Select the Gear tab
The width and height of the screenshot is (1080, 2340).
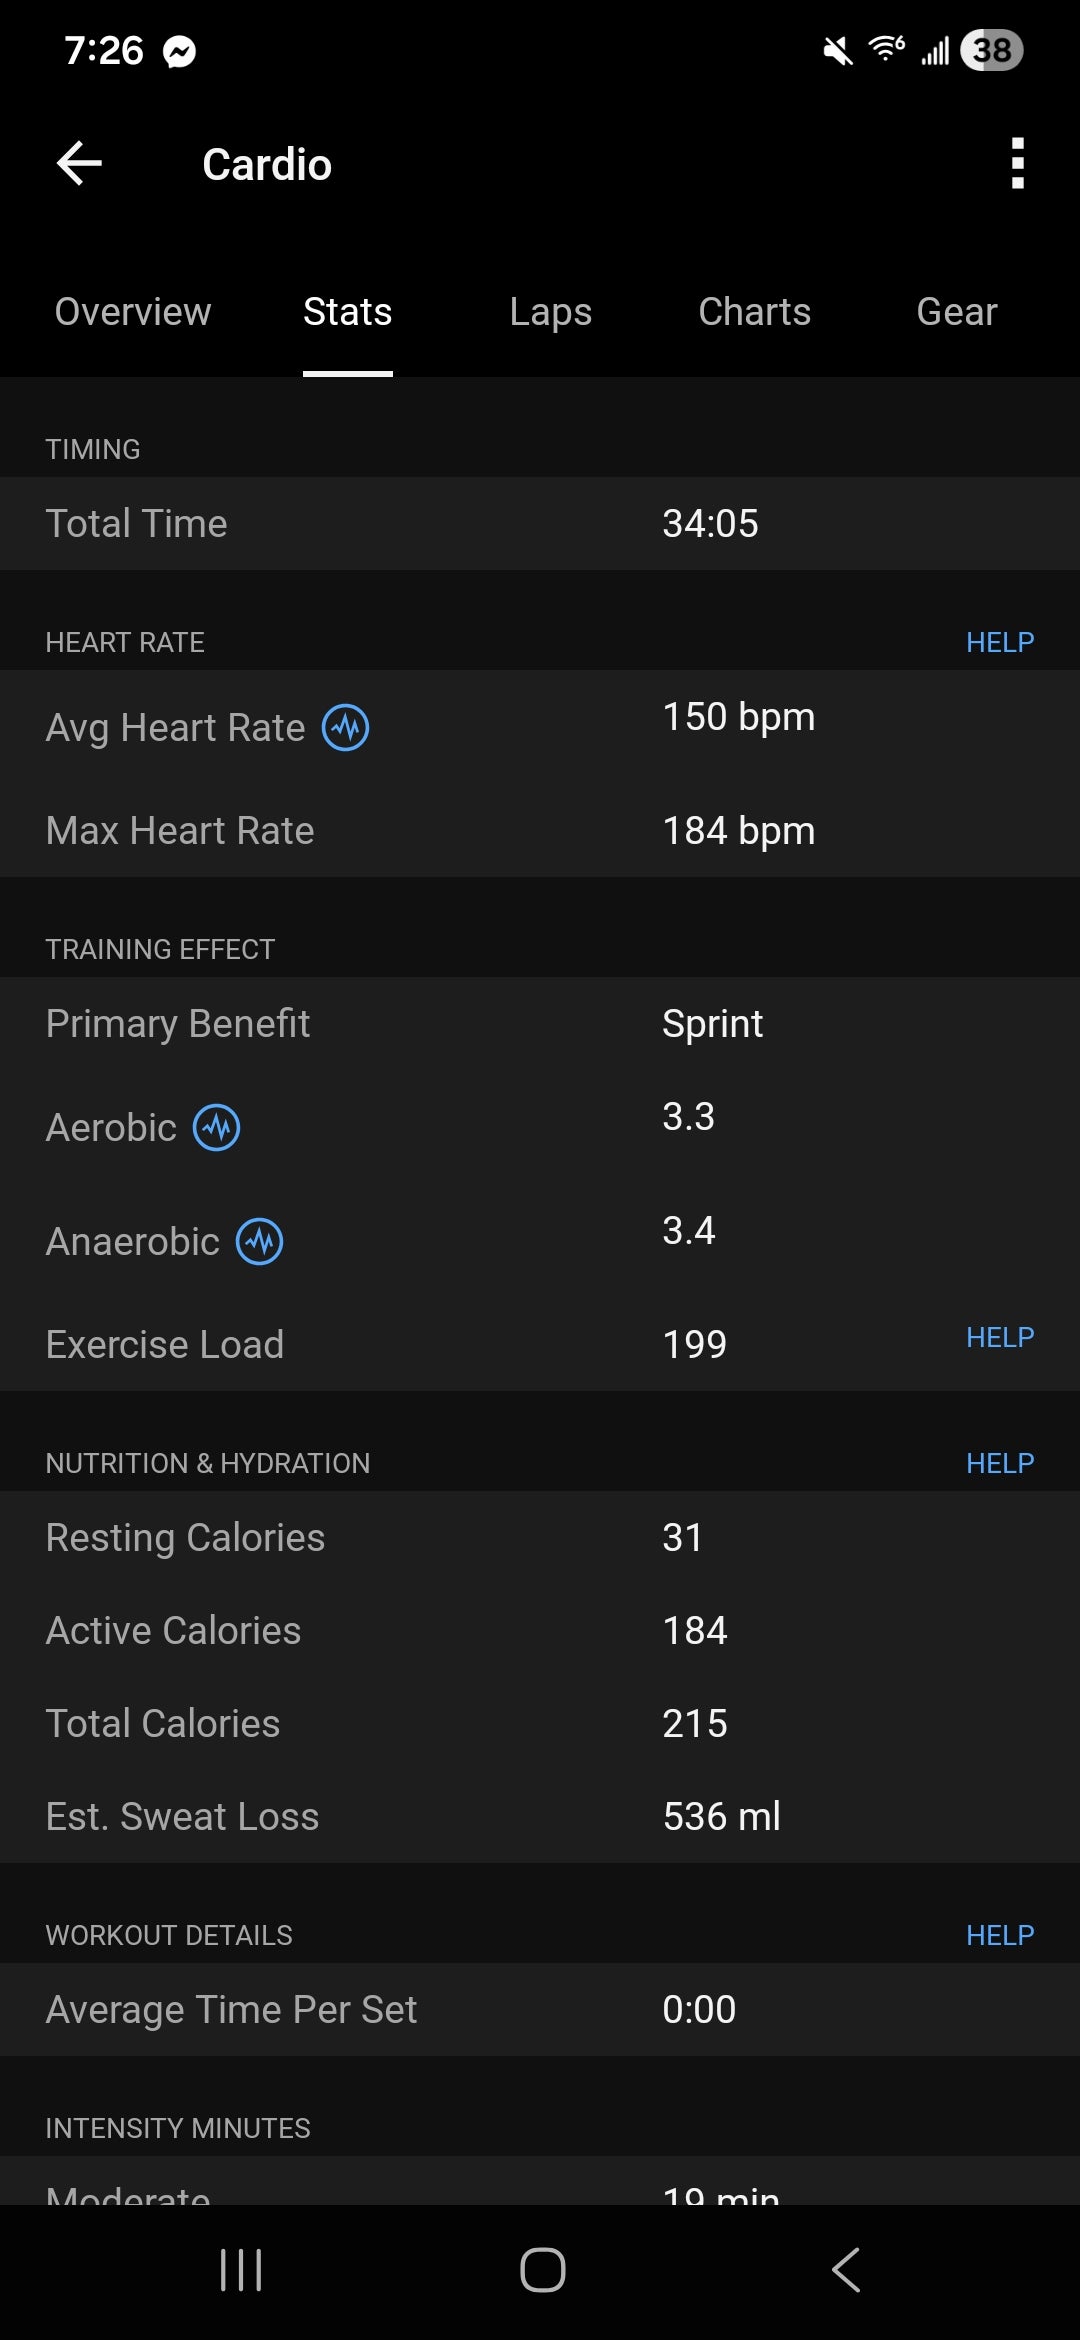[956, 312]
